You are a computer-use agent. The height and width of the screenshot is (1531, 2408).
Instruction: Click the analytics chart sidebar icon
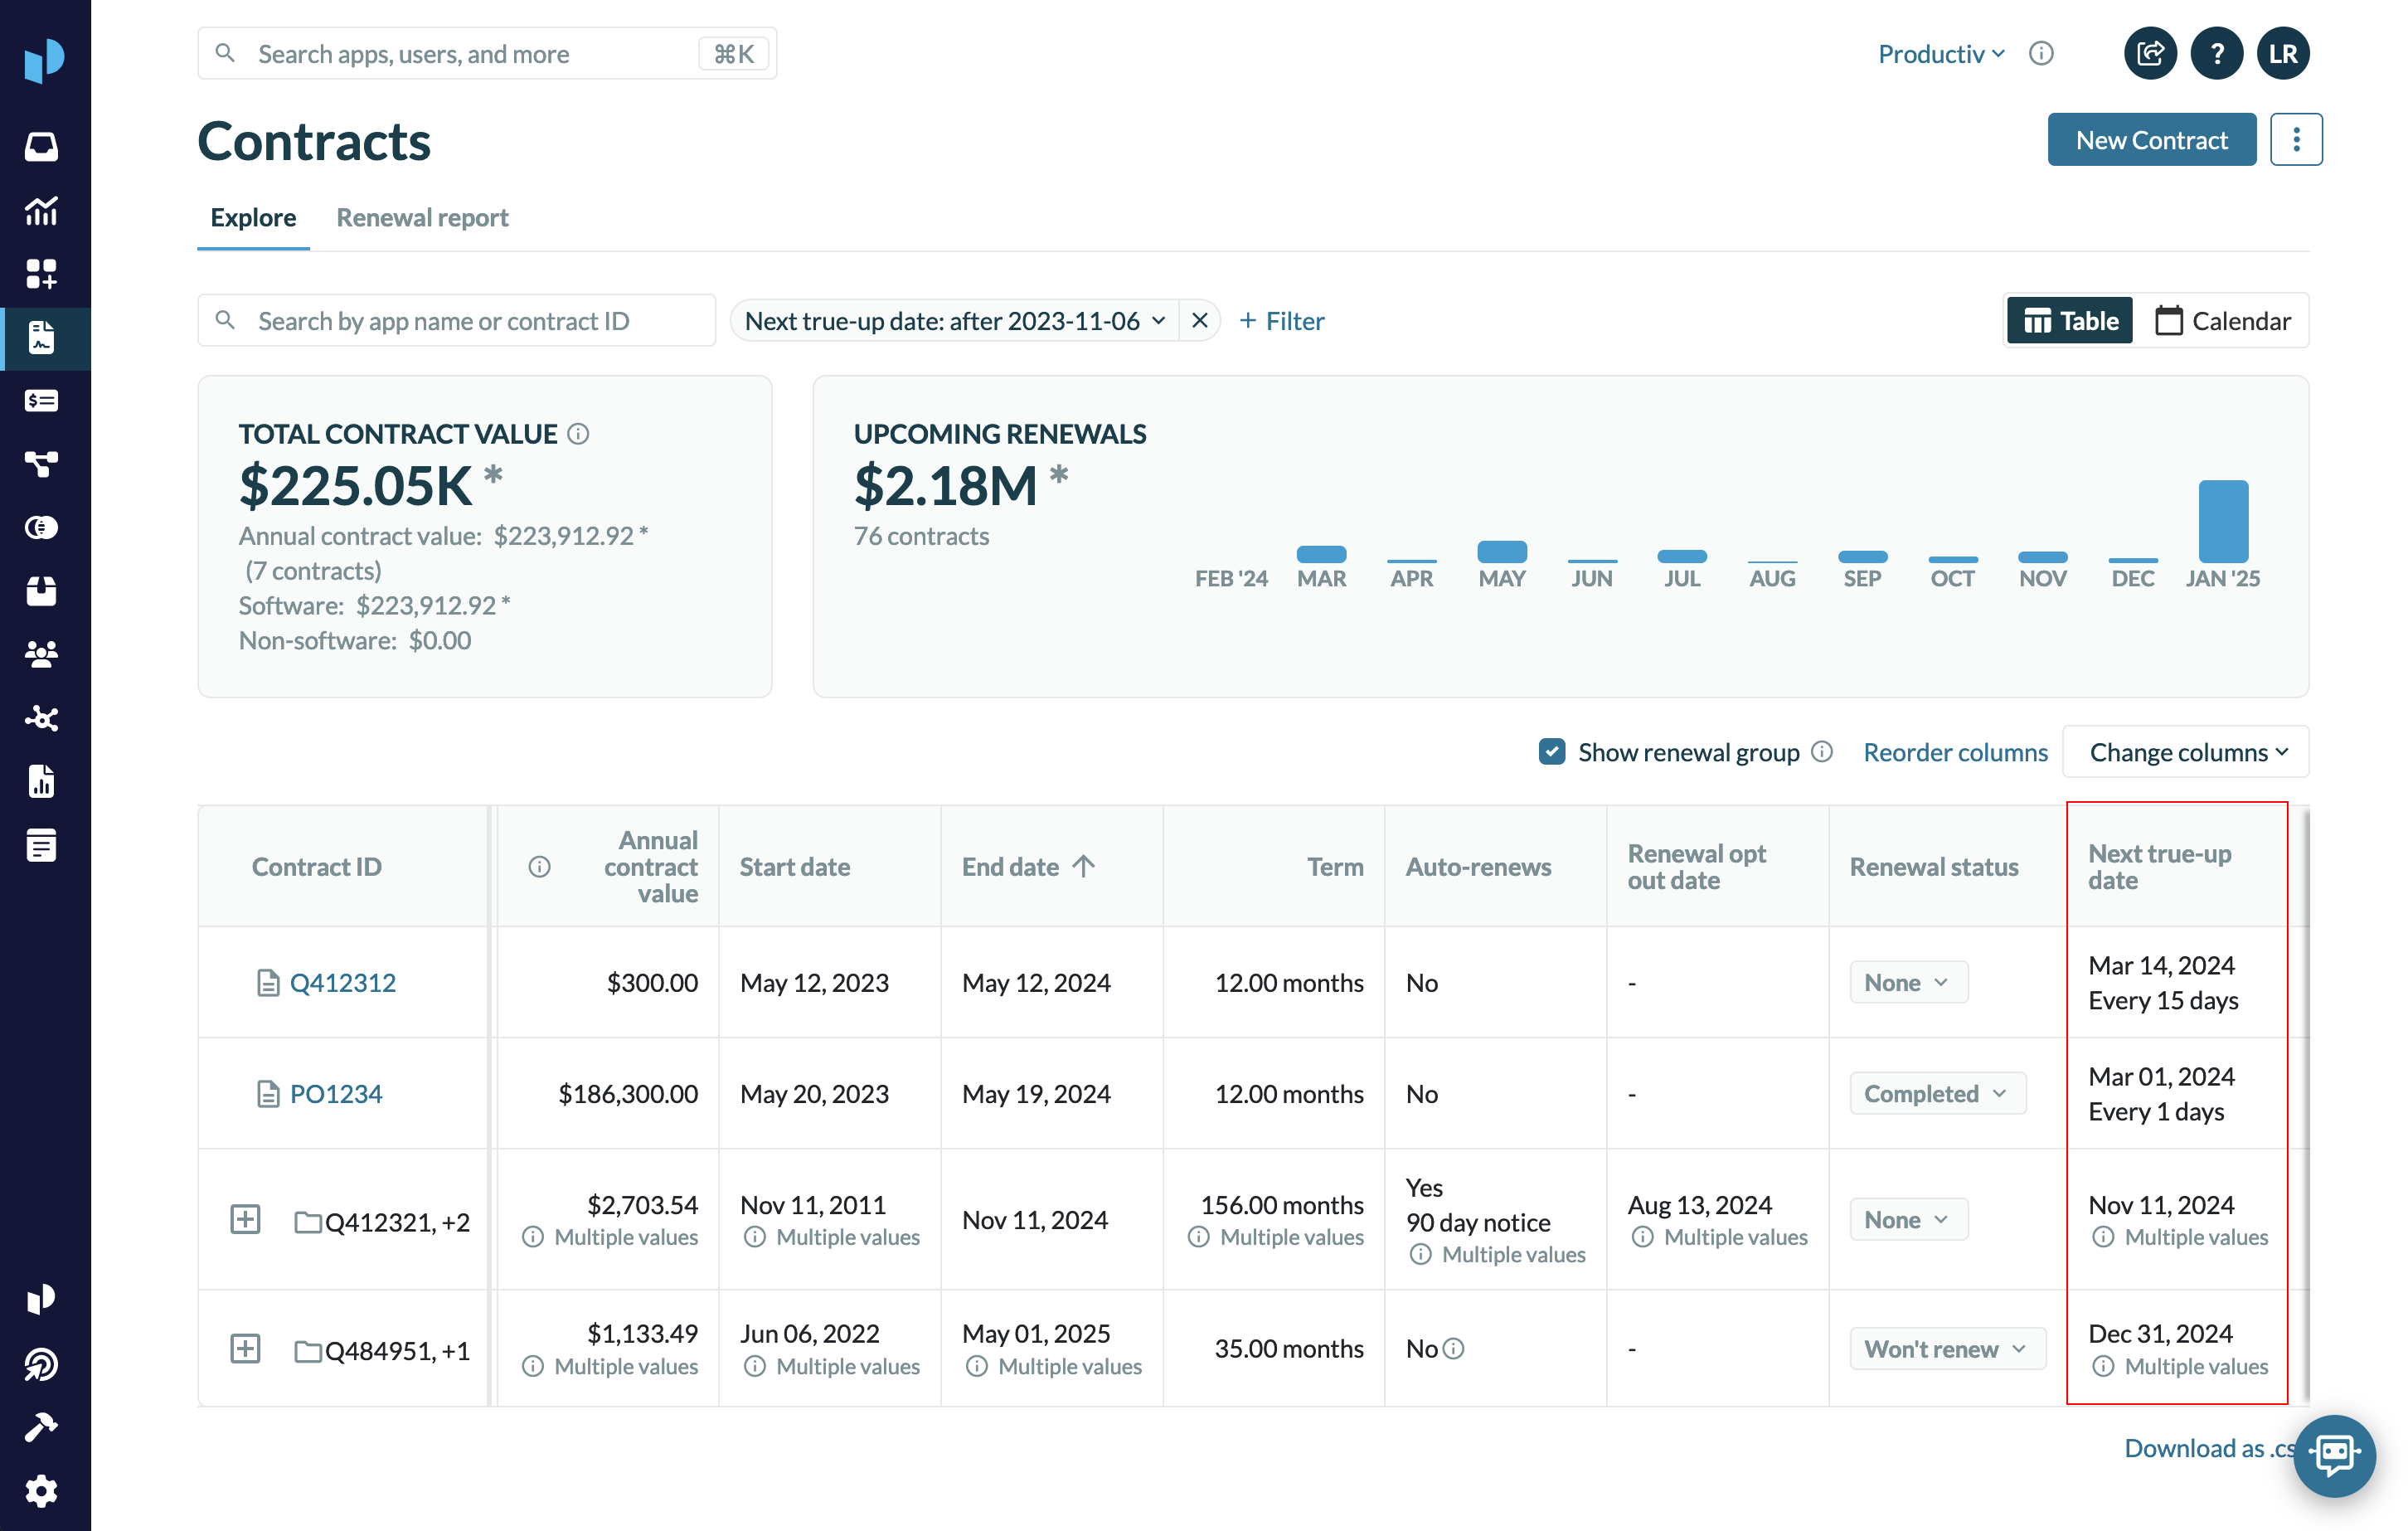[x=41, y=210]
